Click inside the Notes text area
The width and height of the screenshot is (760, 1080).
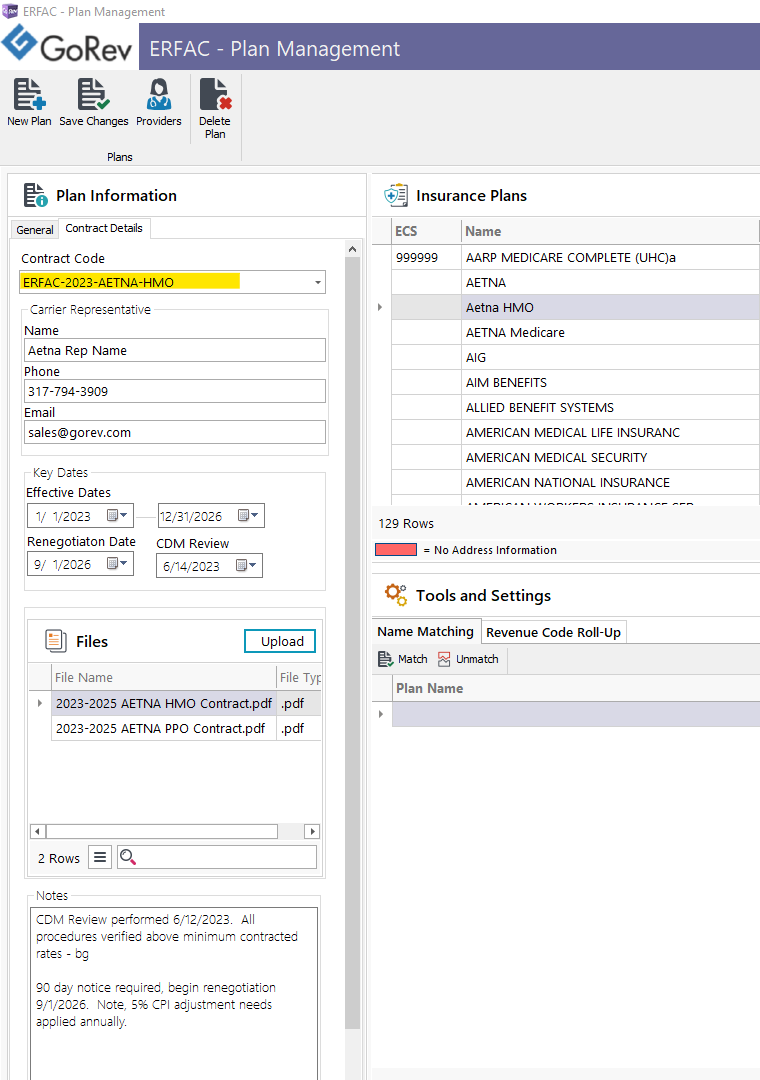pyautogui.click(x=174, y=992)
